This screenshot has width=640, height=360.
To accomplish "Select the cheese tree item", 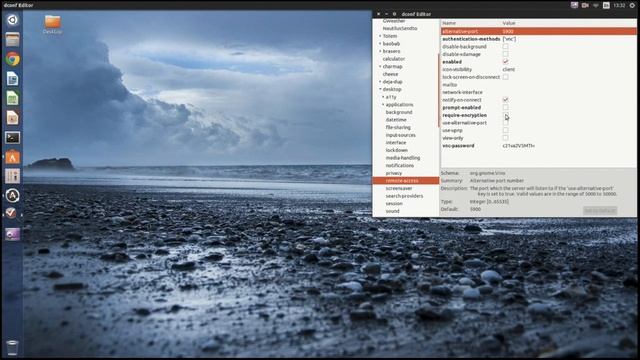I will 390,74.
